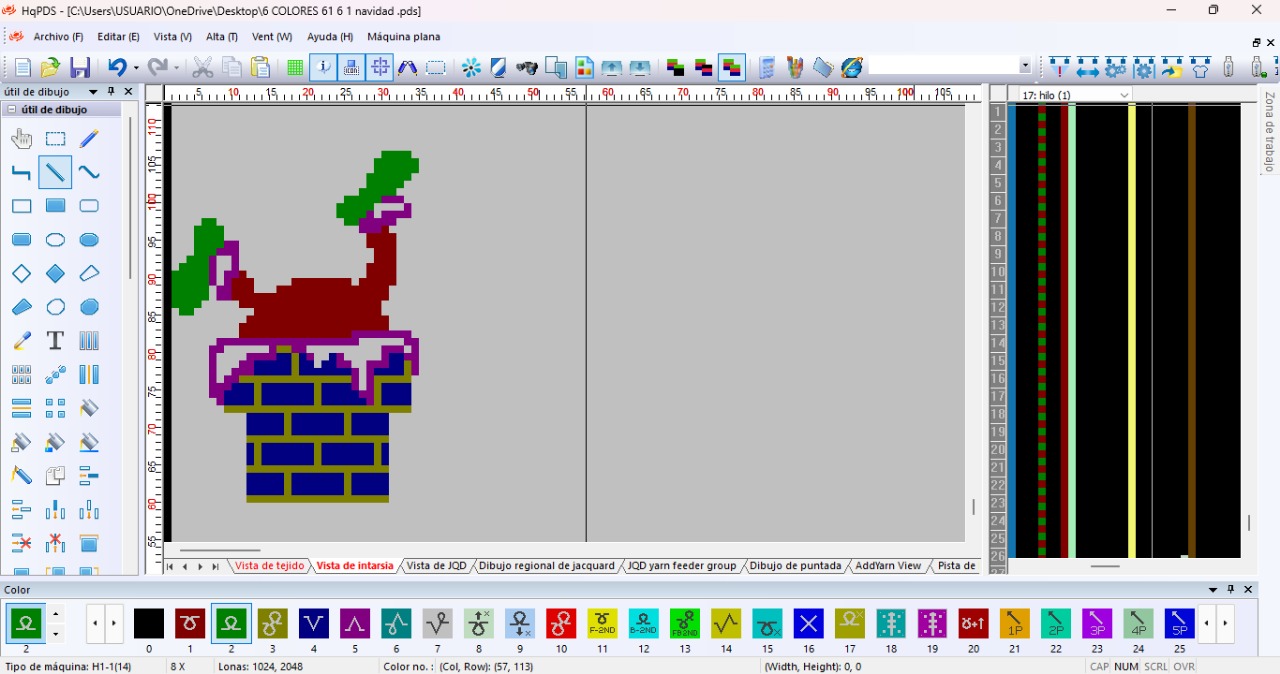Image resolution: width=1280 pixels, height=674 pixels.
Task: Switch to the Vista de JQD tab
Action: point(436,566)
